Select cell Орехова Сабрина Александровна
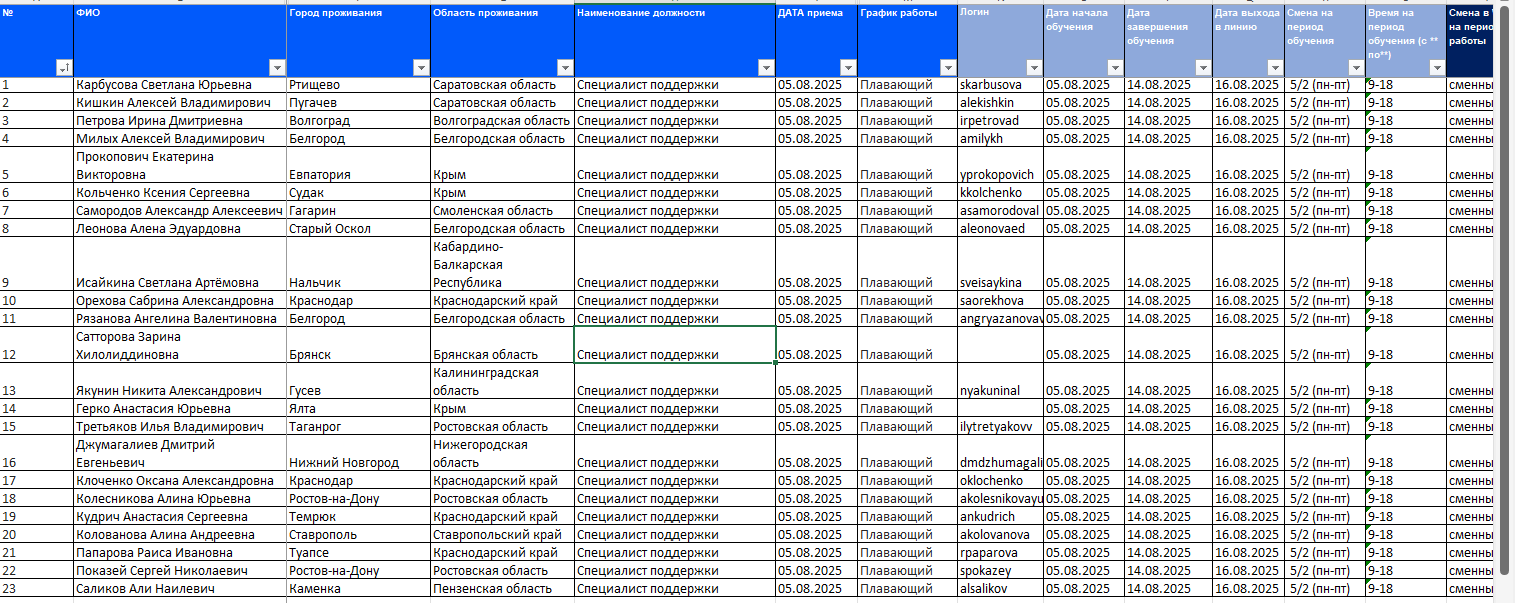The image size is (1515, 603). 180,301
